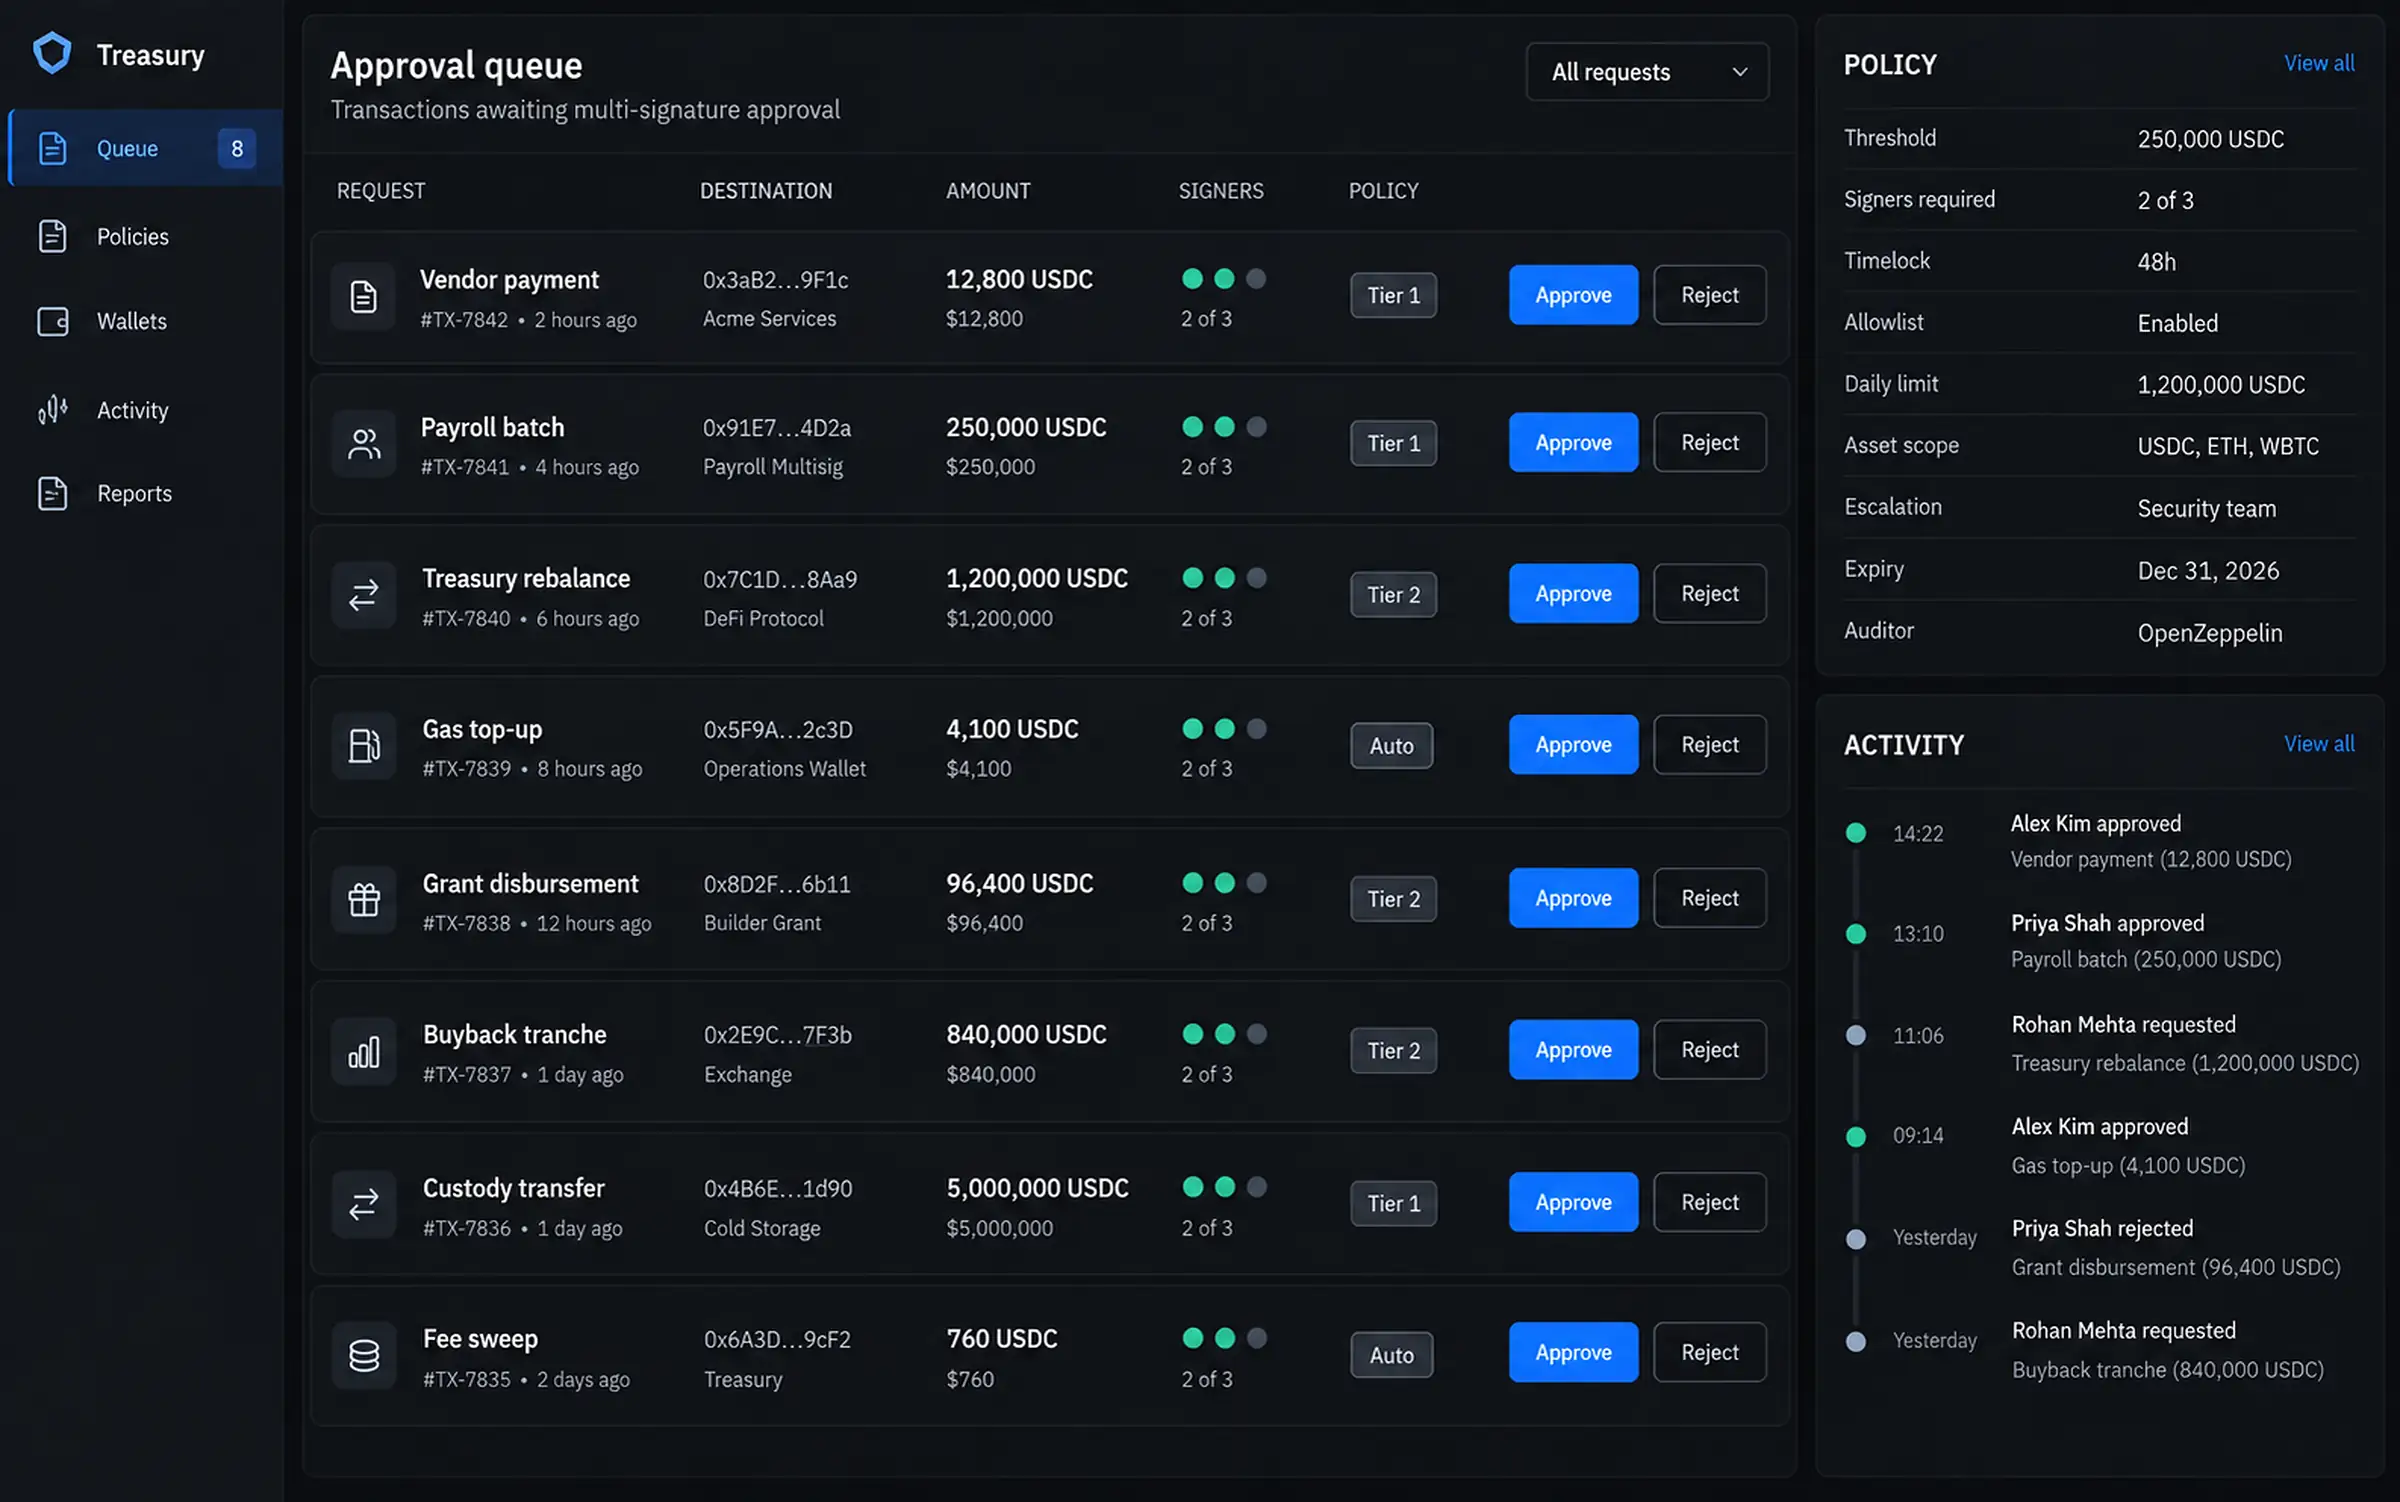
Task: Approve the Vendor payment request
Action: [1573, 295]
